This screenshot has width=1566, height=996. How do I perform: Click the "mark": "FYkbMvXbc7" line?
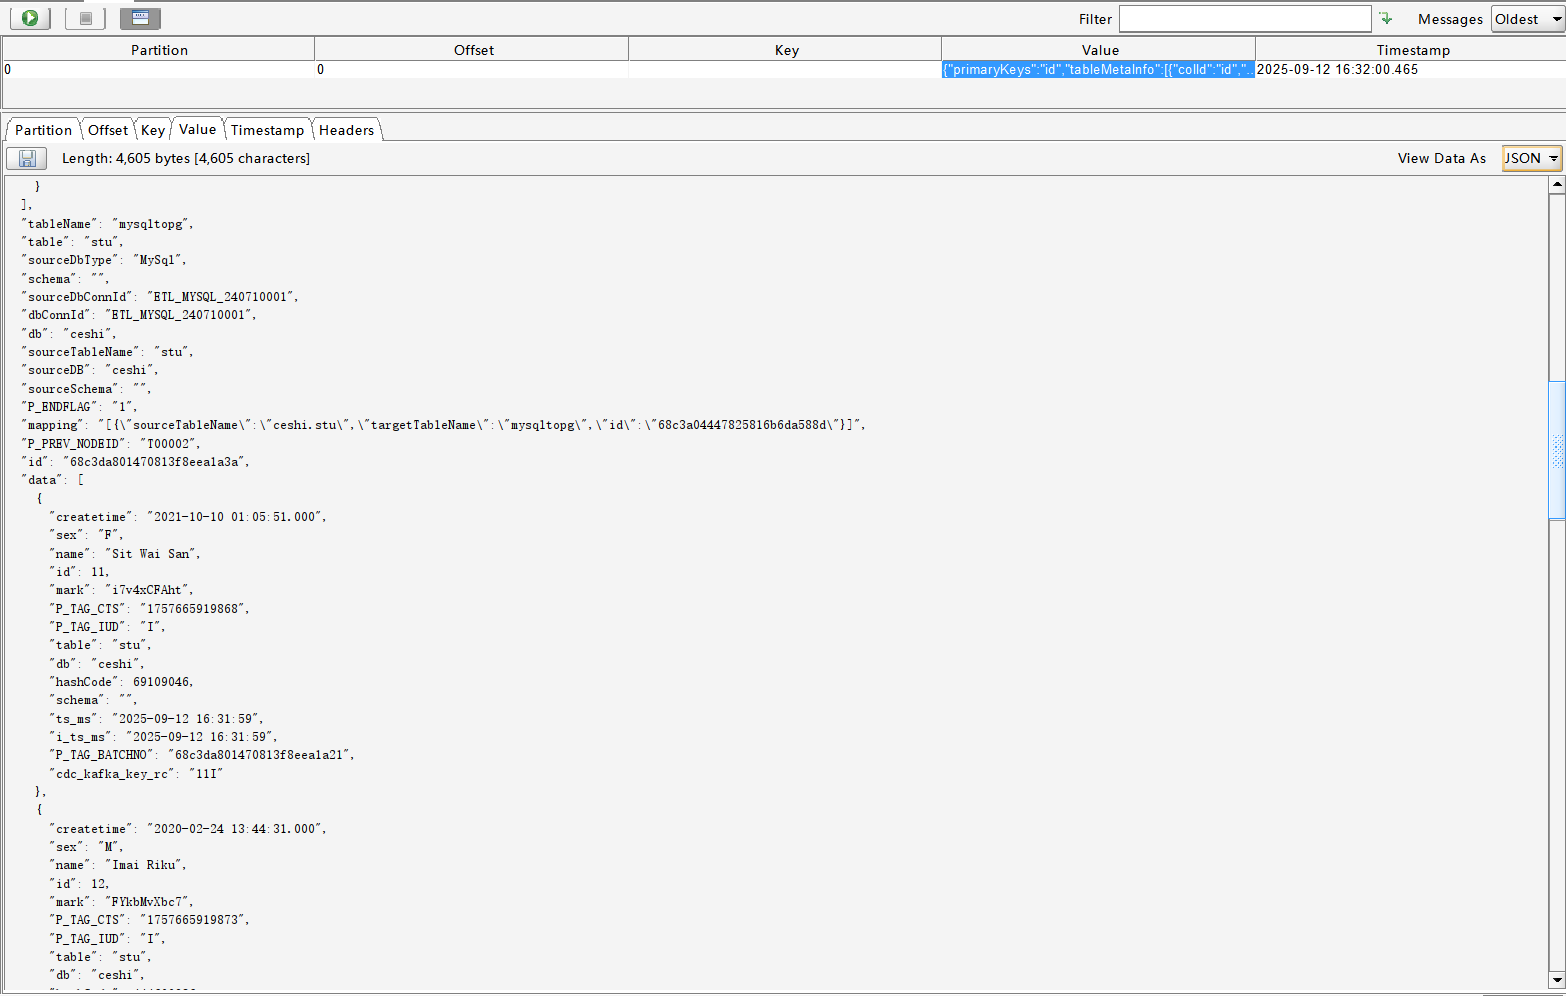pos(122,902)
